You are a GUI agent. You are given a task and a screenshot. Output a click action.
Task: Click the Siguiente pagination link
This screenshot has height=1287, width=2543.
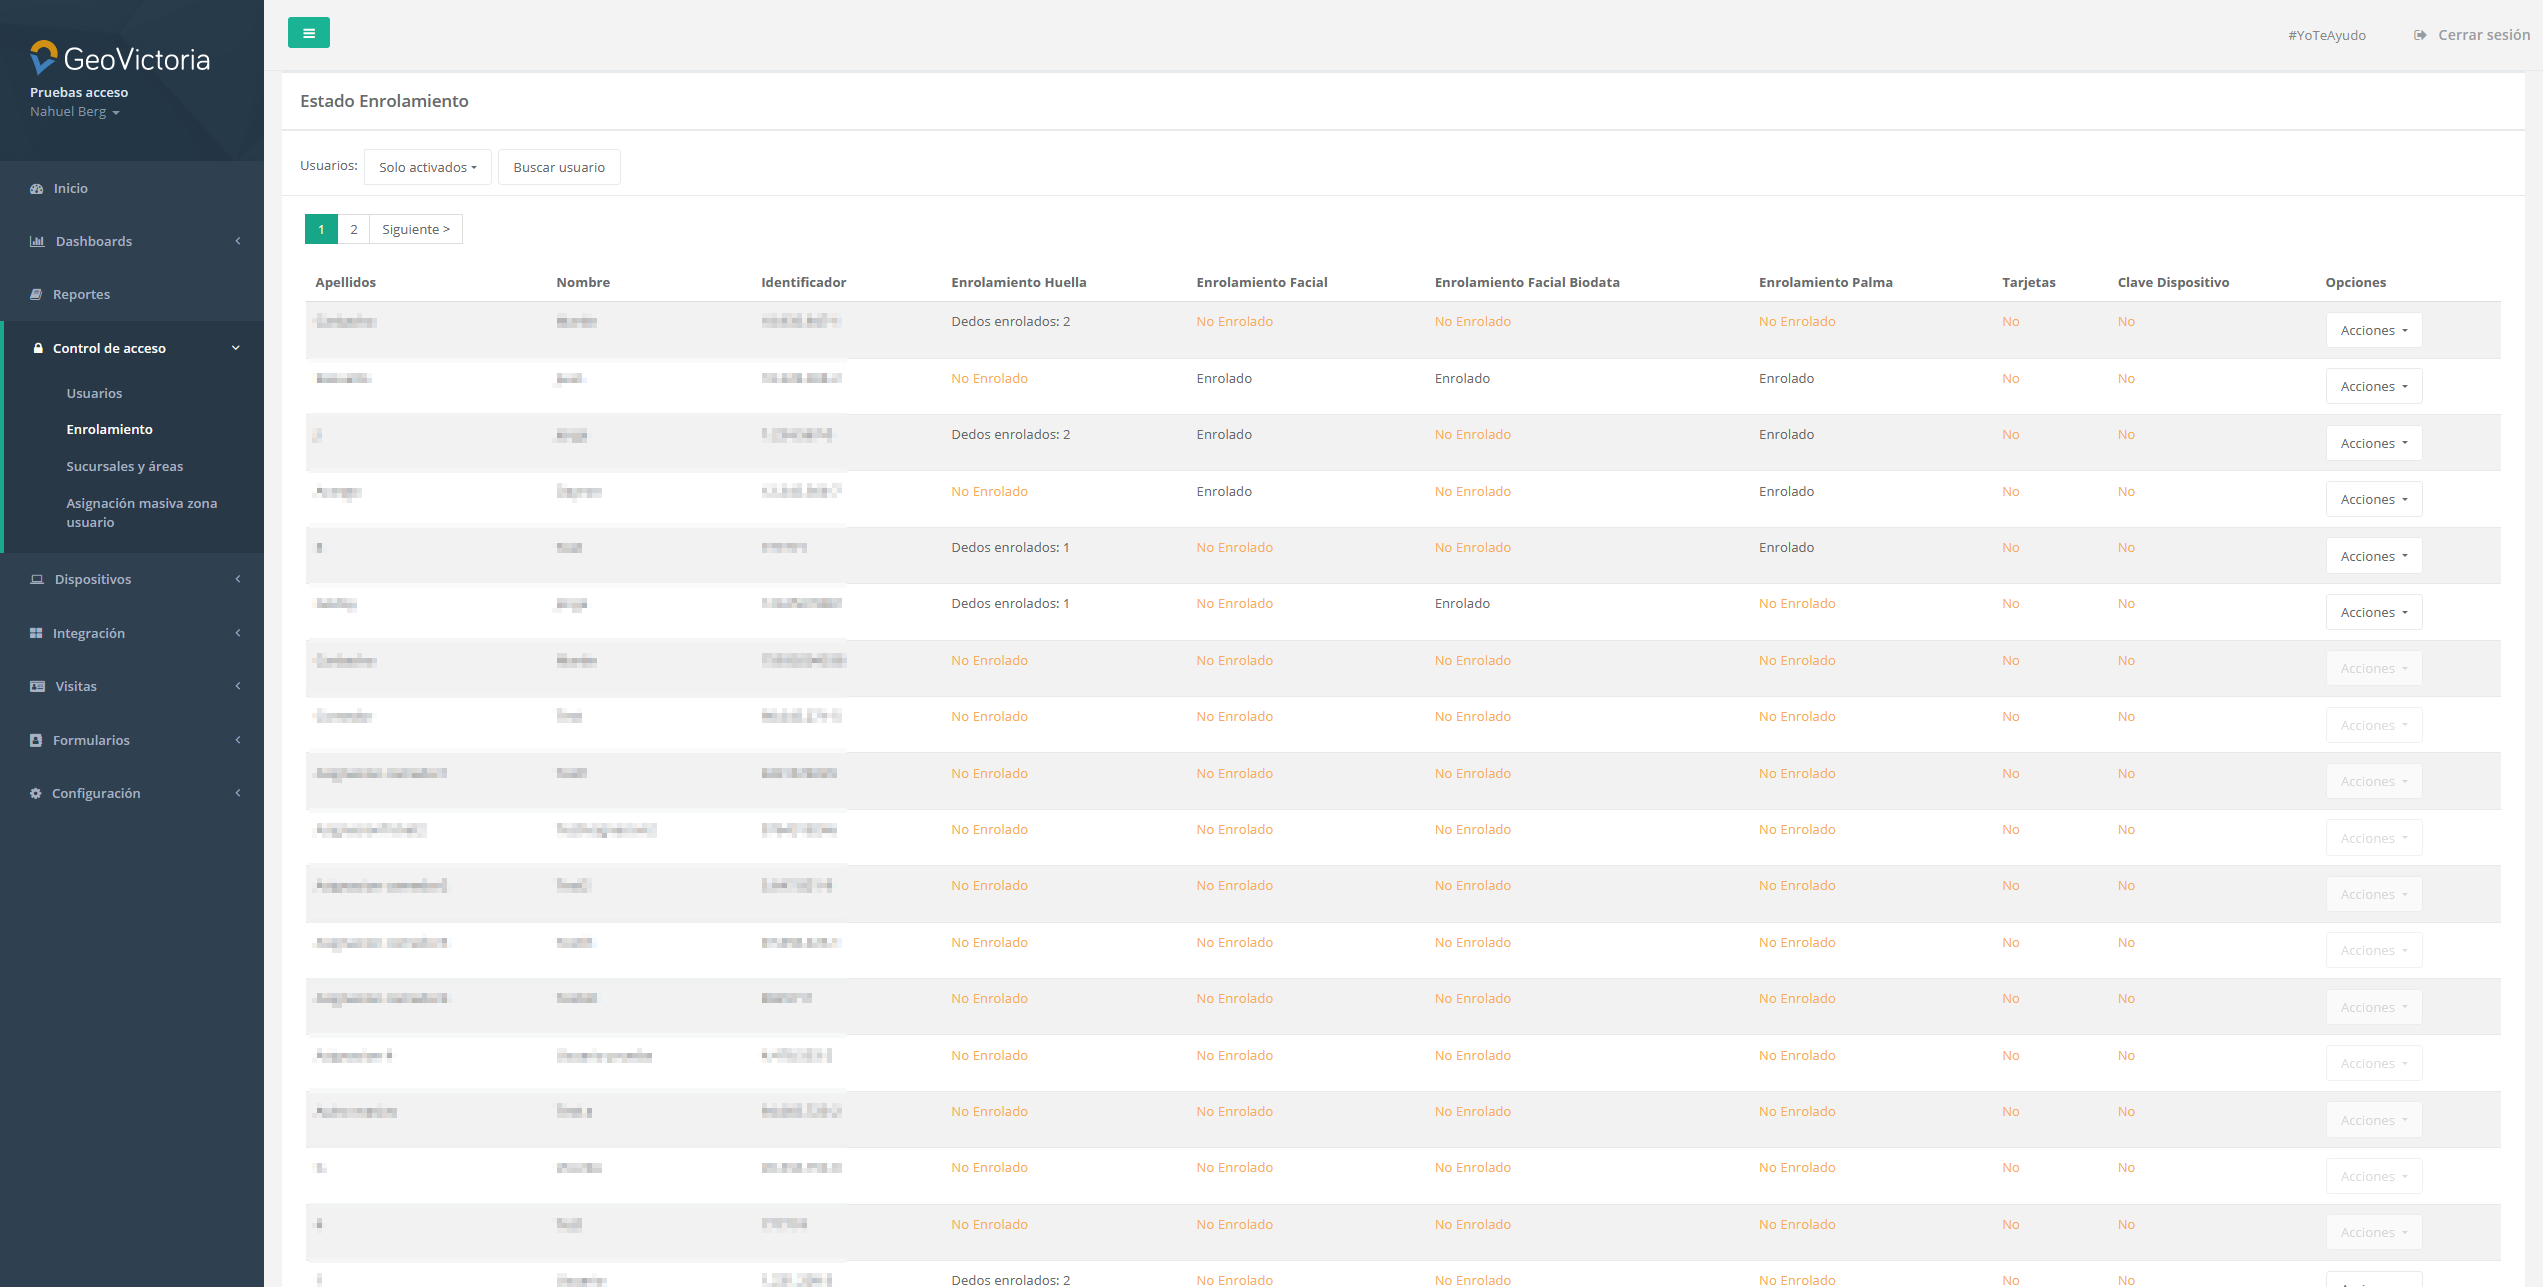coord(415,229)
